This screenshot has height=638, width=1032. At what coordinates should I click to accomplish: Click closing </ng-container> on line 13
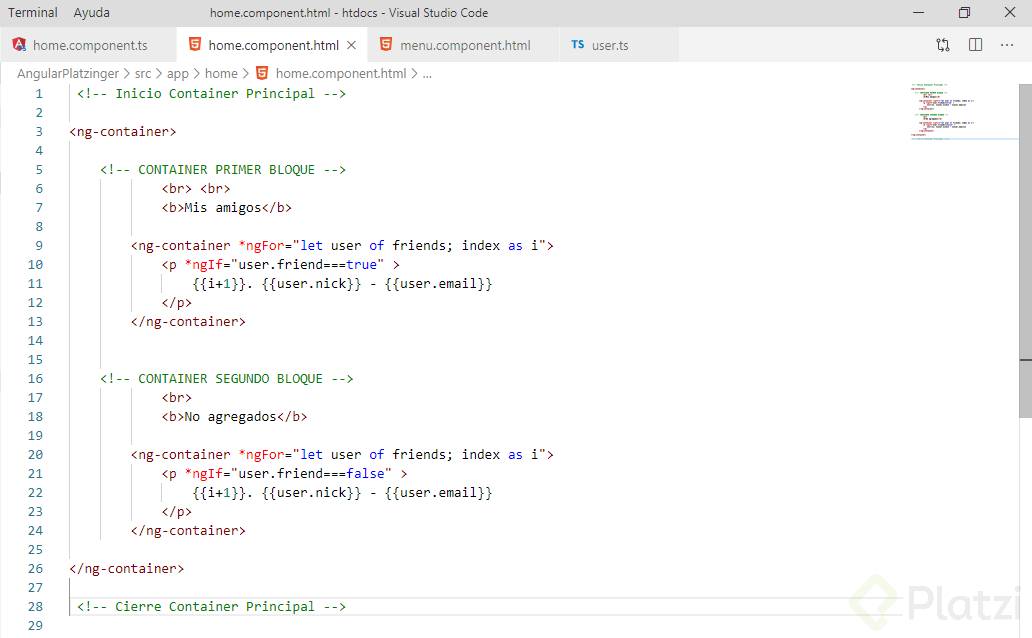188,321
